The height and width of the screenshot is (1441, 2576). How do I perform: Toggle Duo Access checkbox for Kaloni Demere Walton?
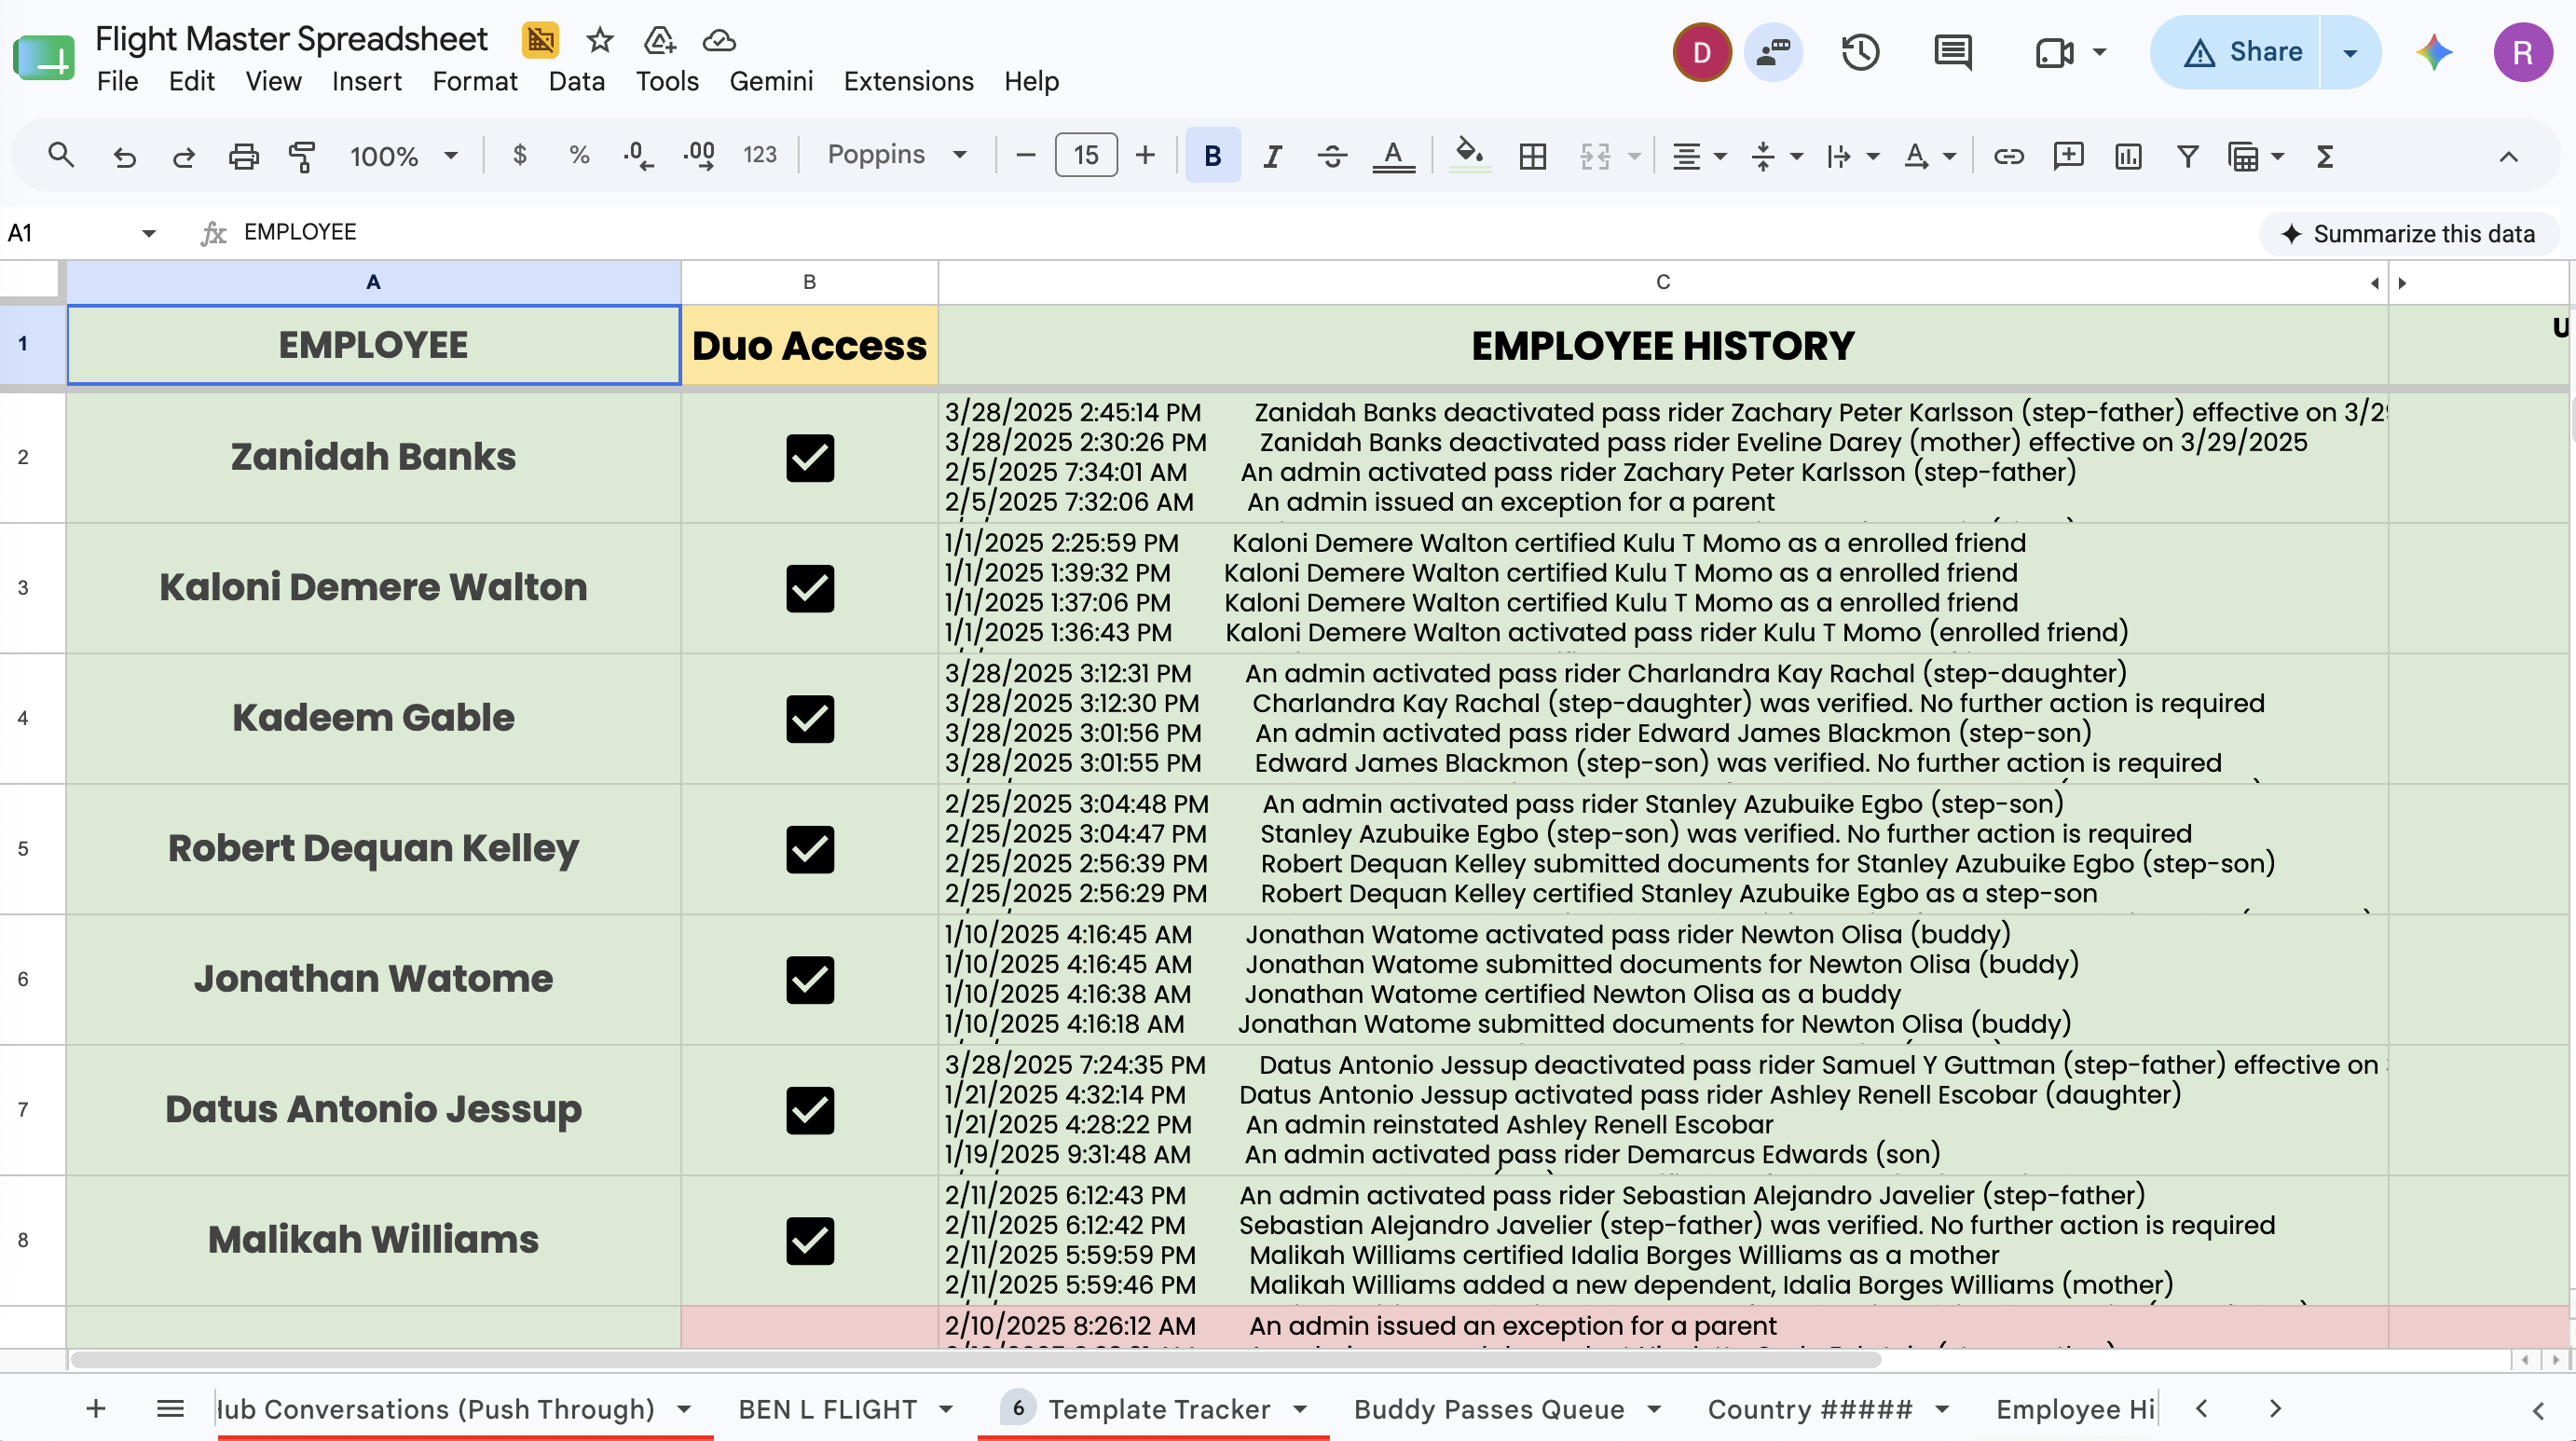tap(809, 588)
